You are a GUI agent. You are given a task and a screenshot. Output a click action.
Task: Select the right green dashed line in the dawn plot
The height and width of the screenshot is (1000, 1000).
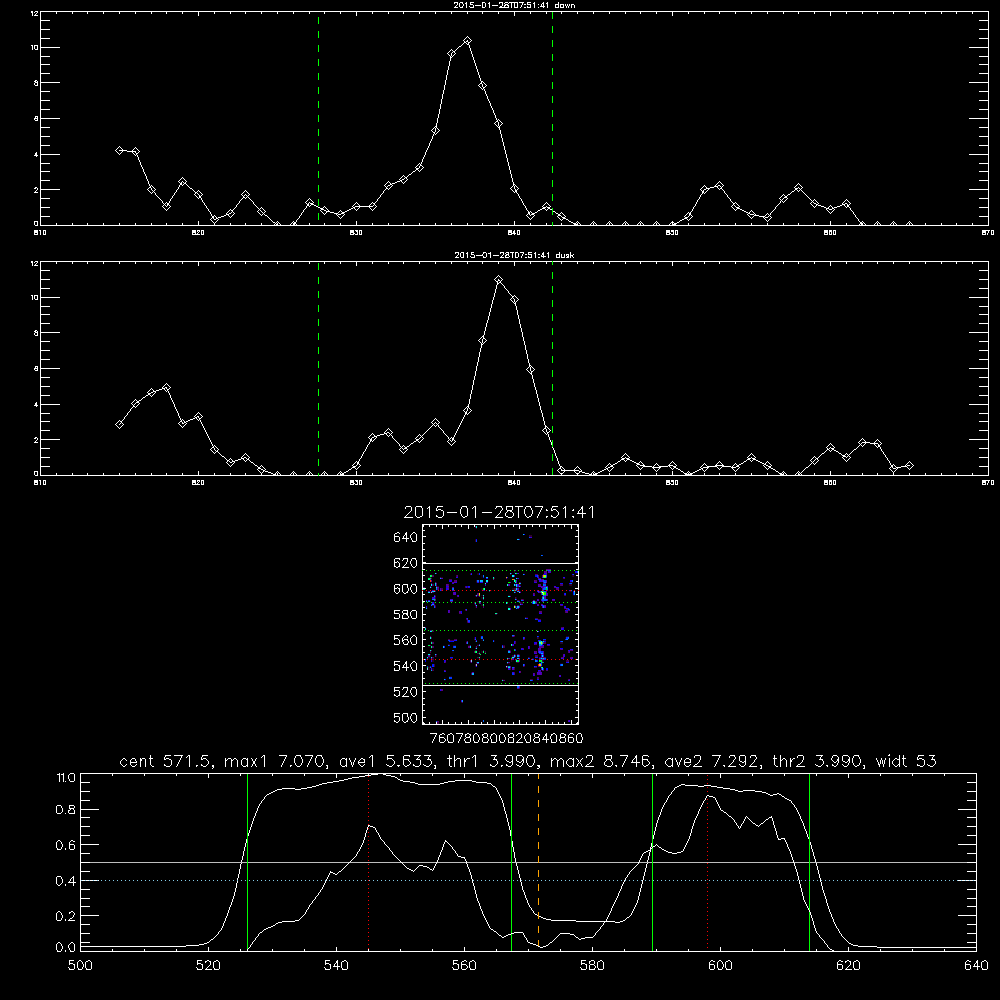[x=552, y=118]
